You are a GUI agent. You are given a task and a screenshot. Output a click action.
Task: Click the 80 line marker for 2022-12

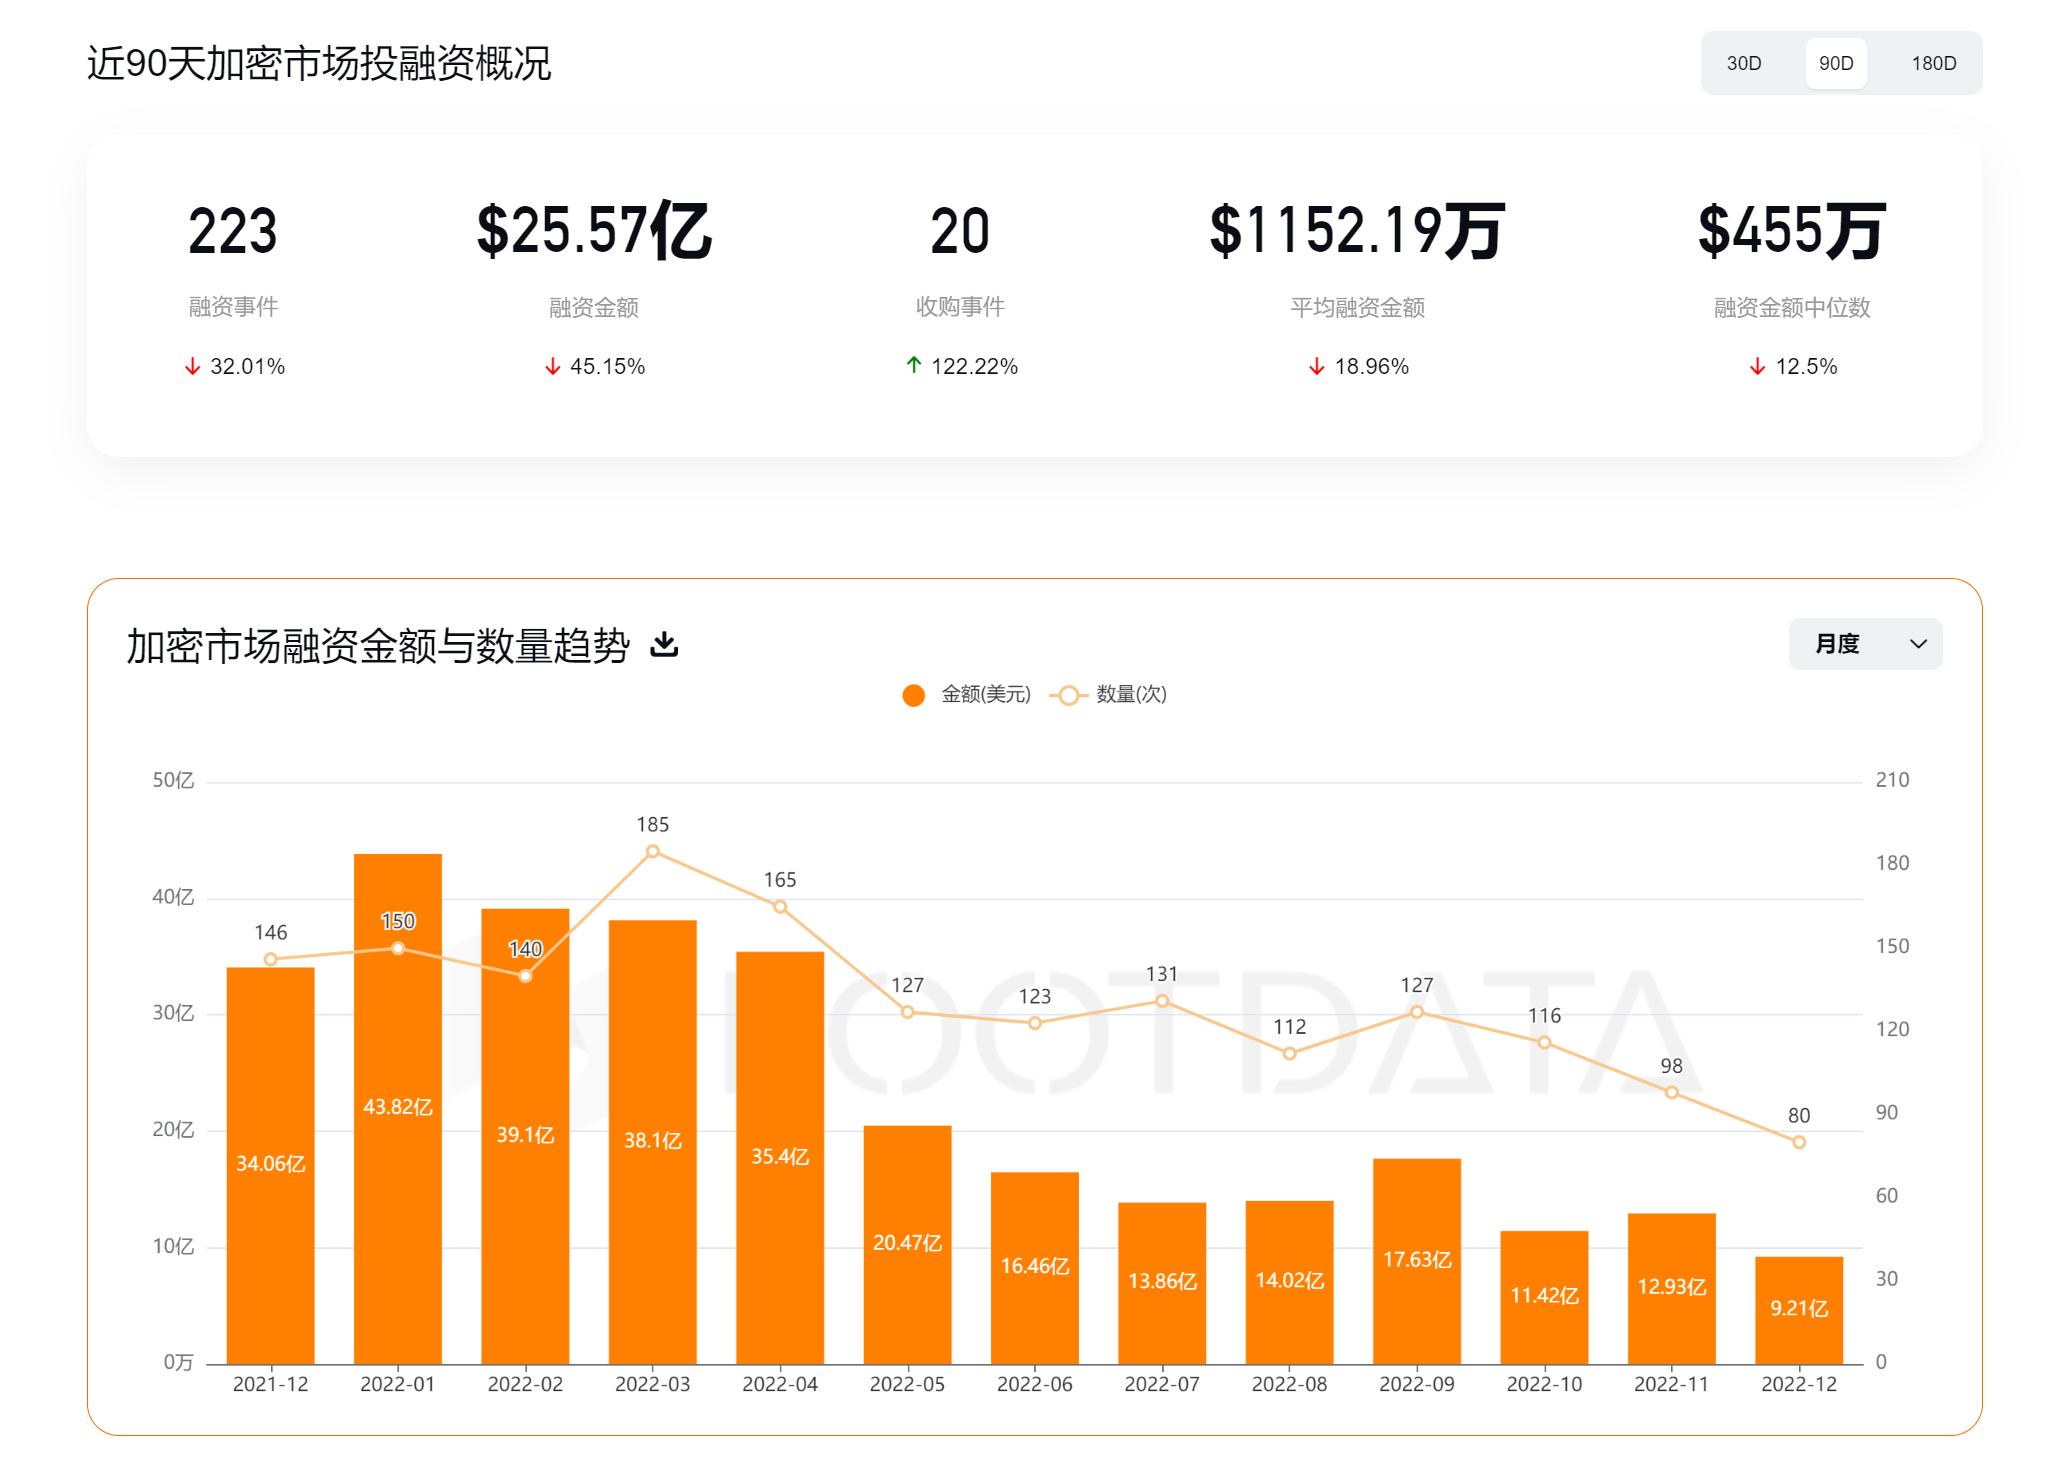tap(1798, 1142)
